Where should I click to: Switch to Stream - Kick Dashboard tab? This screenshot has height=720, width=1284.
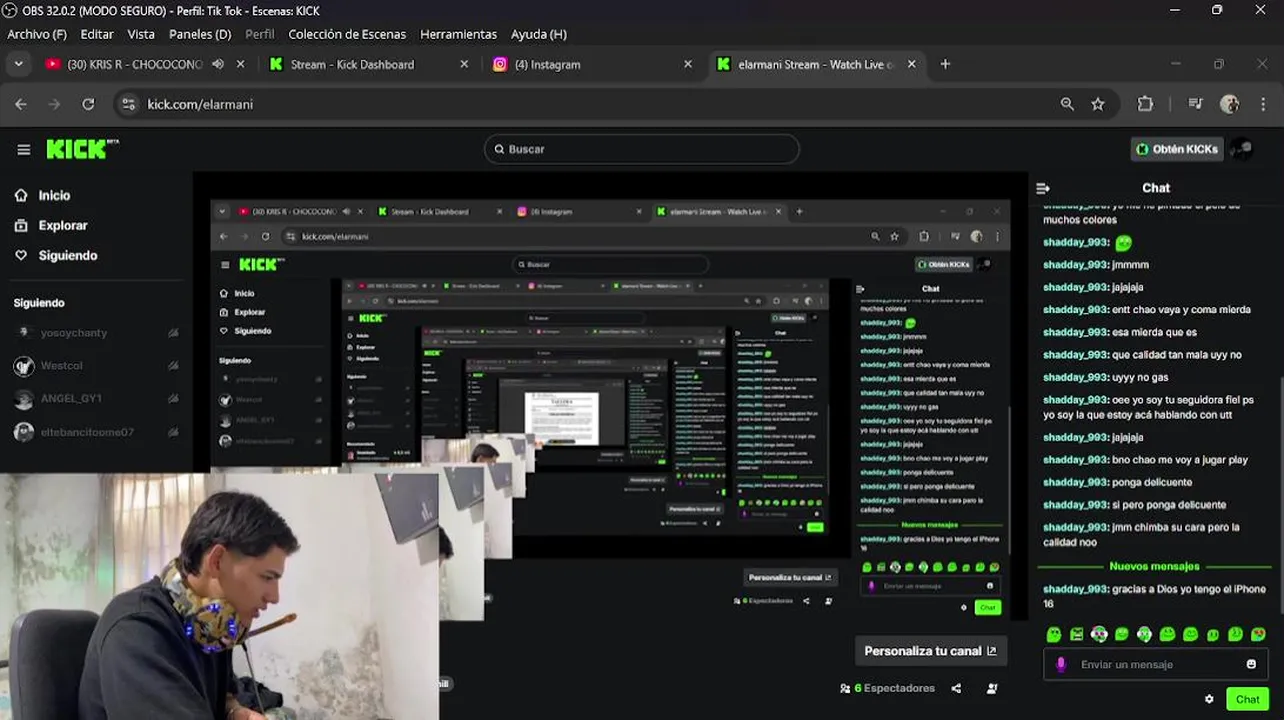[x=352, y=64]
